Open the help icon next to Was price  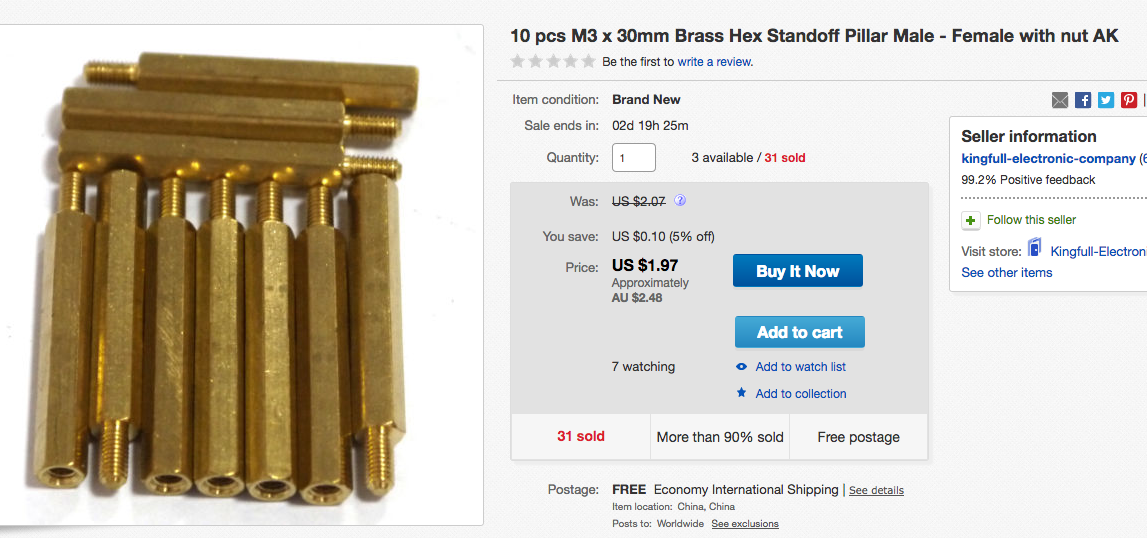click(x=680, y=200)
